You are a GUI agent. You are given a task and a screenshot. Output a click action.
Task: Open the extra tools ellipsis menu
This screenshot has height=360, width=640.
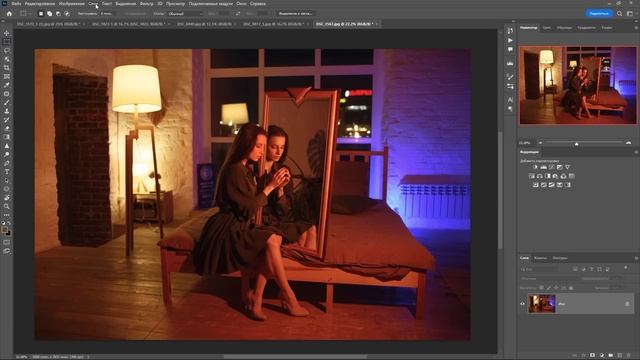click(x=7, y=215)
